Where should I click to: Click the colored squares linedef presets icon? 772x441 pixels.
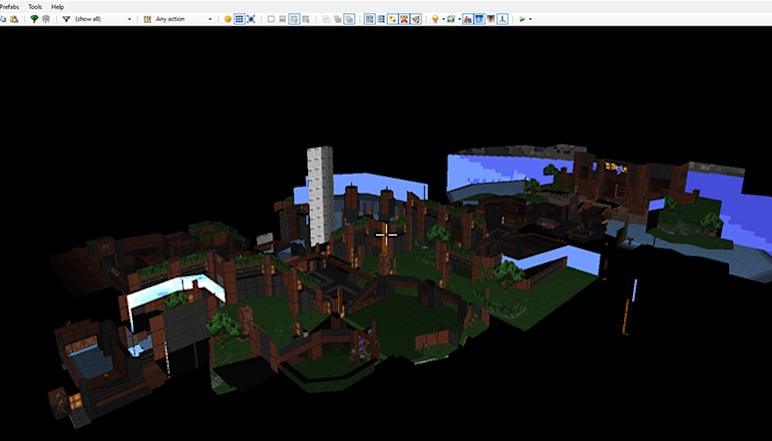tap(147, 19)
